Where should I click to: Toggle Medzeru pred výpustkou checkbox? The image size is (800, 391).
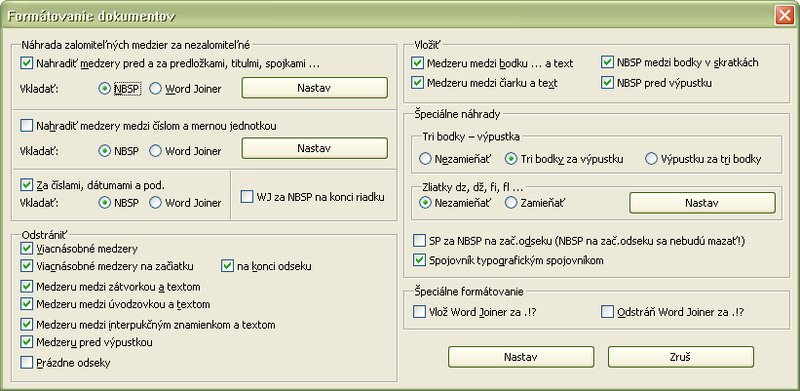(27, 341)
